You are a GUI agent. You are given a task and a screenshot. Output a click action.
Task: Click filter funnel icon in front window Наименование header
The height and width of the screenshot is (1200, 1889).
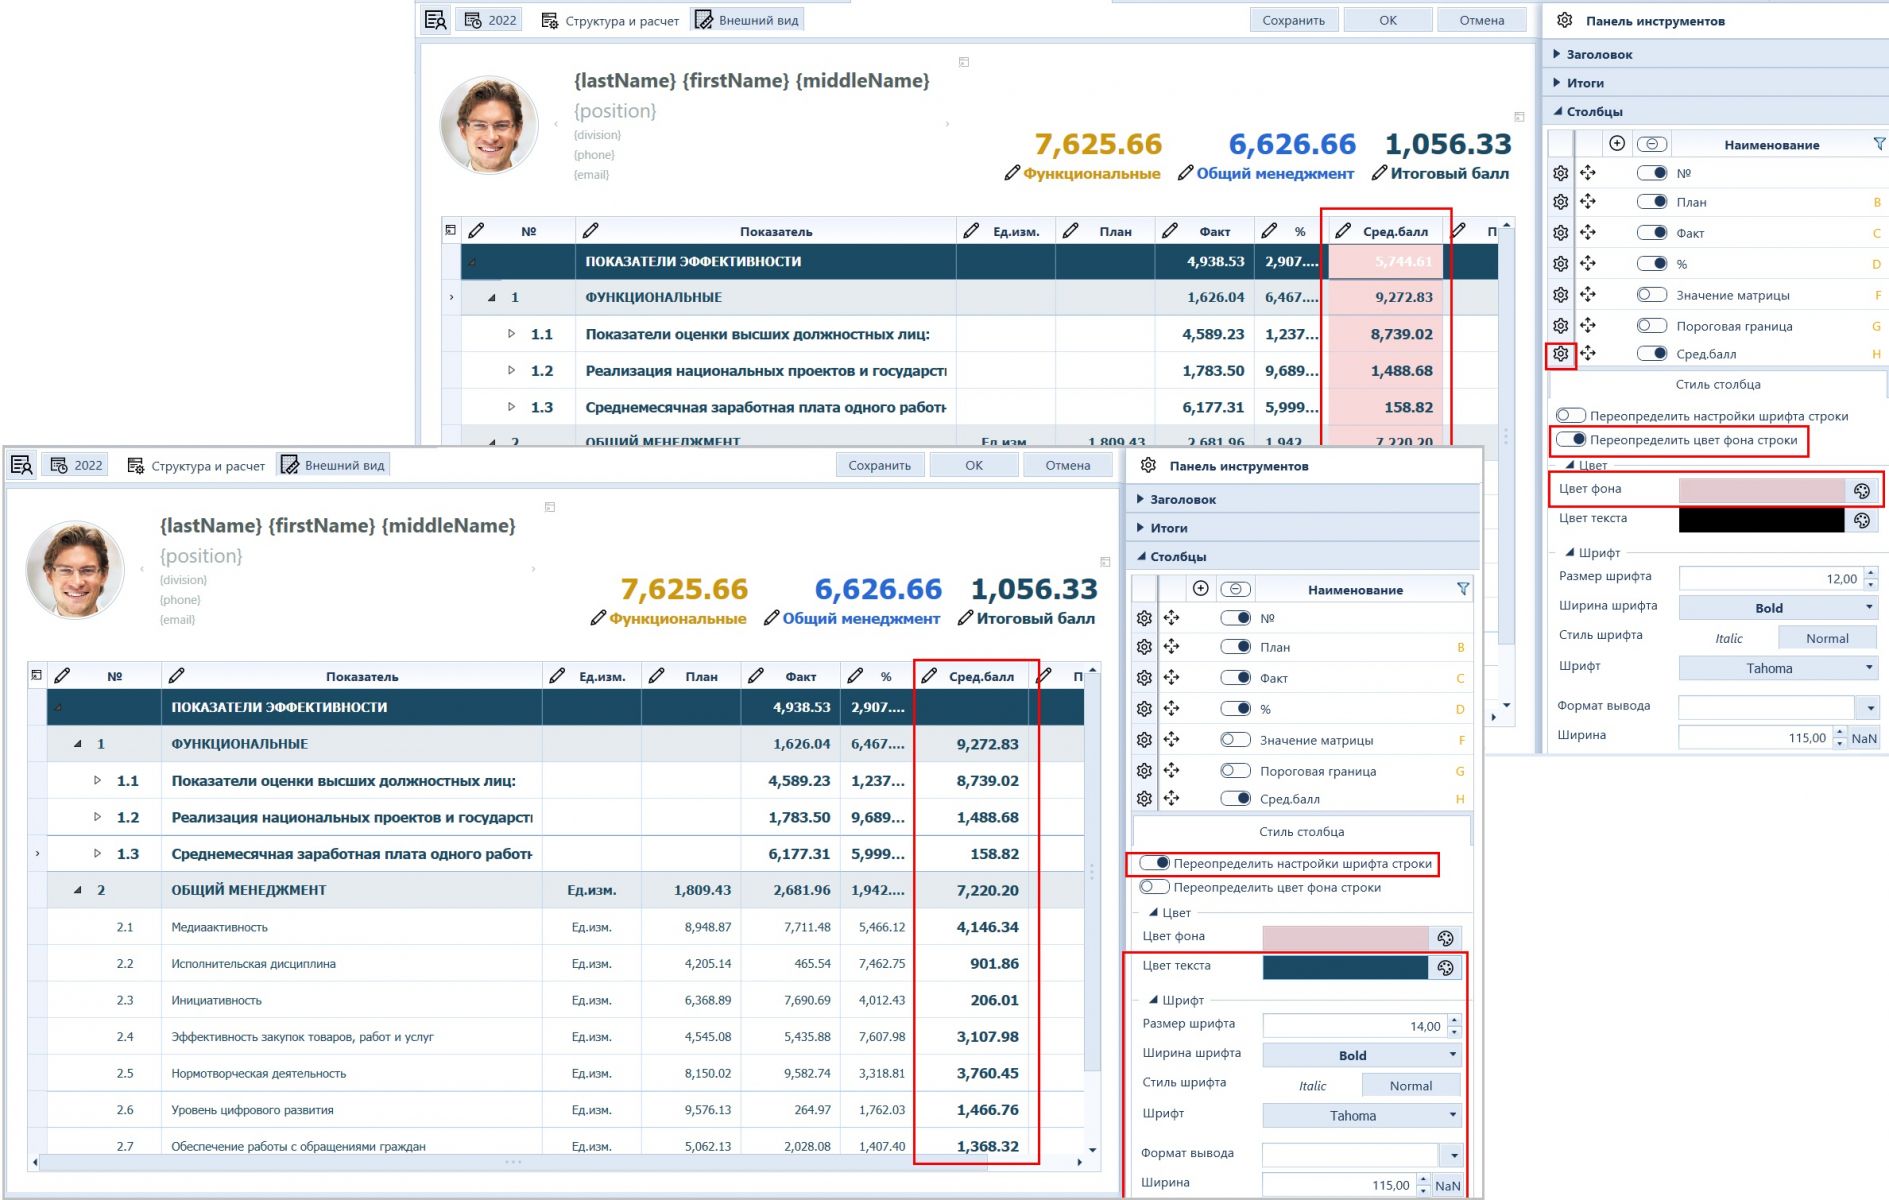coord(1463,589)
